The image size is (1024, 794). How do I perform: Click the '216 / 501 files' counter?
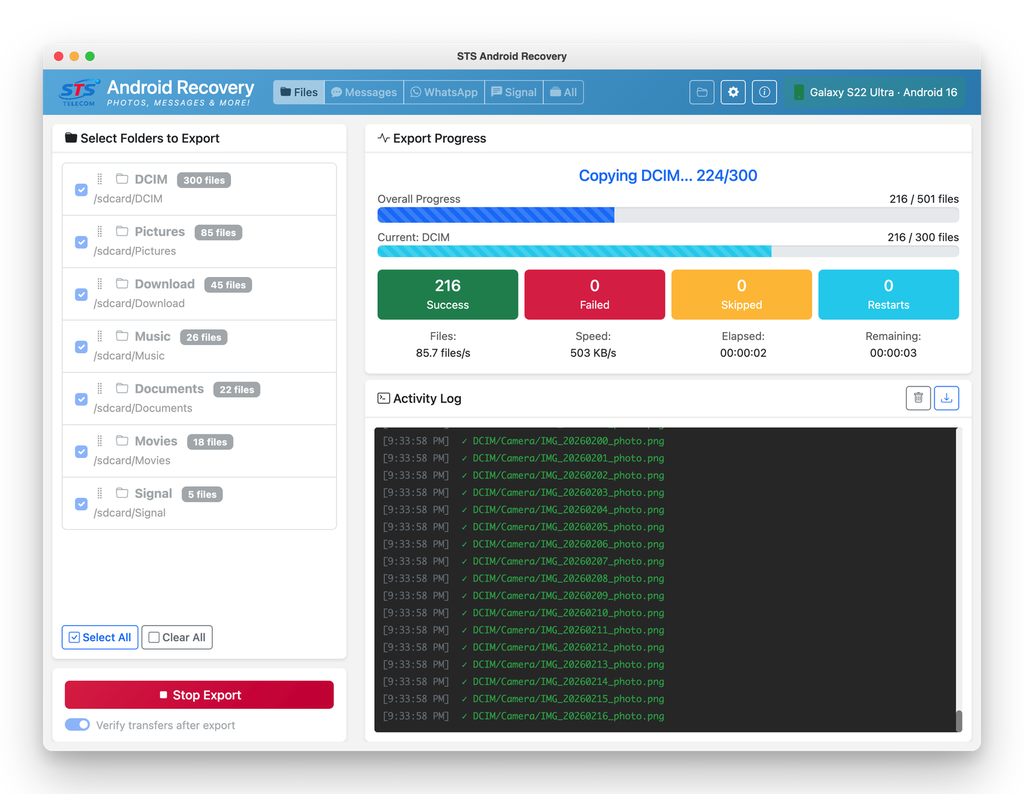point(924,198)
